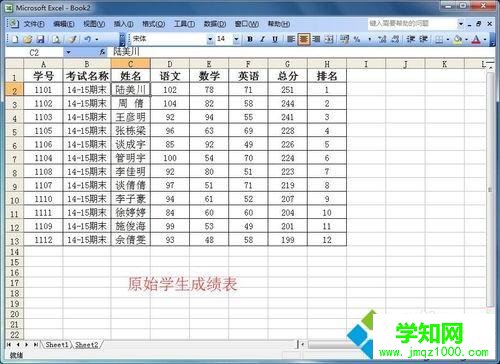Click the Save floppy disk icon
This screenshot has width=500, height=364.
point(41,39)
